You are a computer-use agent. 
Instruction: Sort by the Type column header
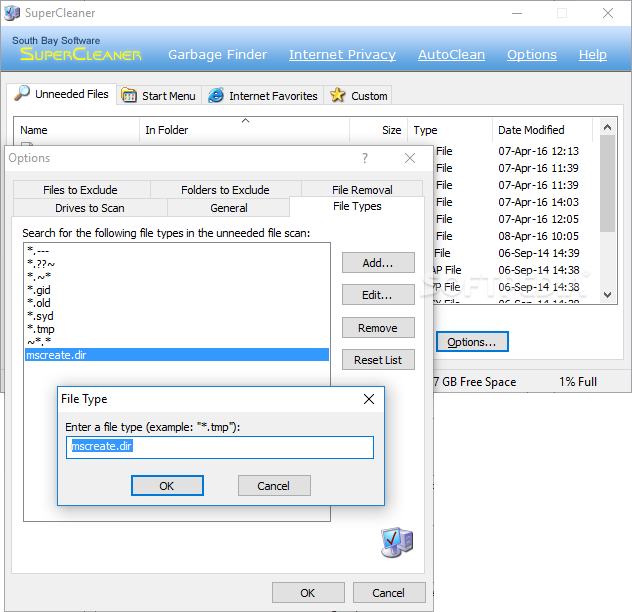[450, 130]
